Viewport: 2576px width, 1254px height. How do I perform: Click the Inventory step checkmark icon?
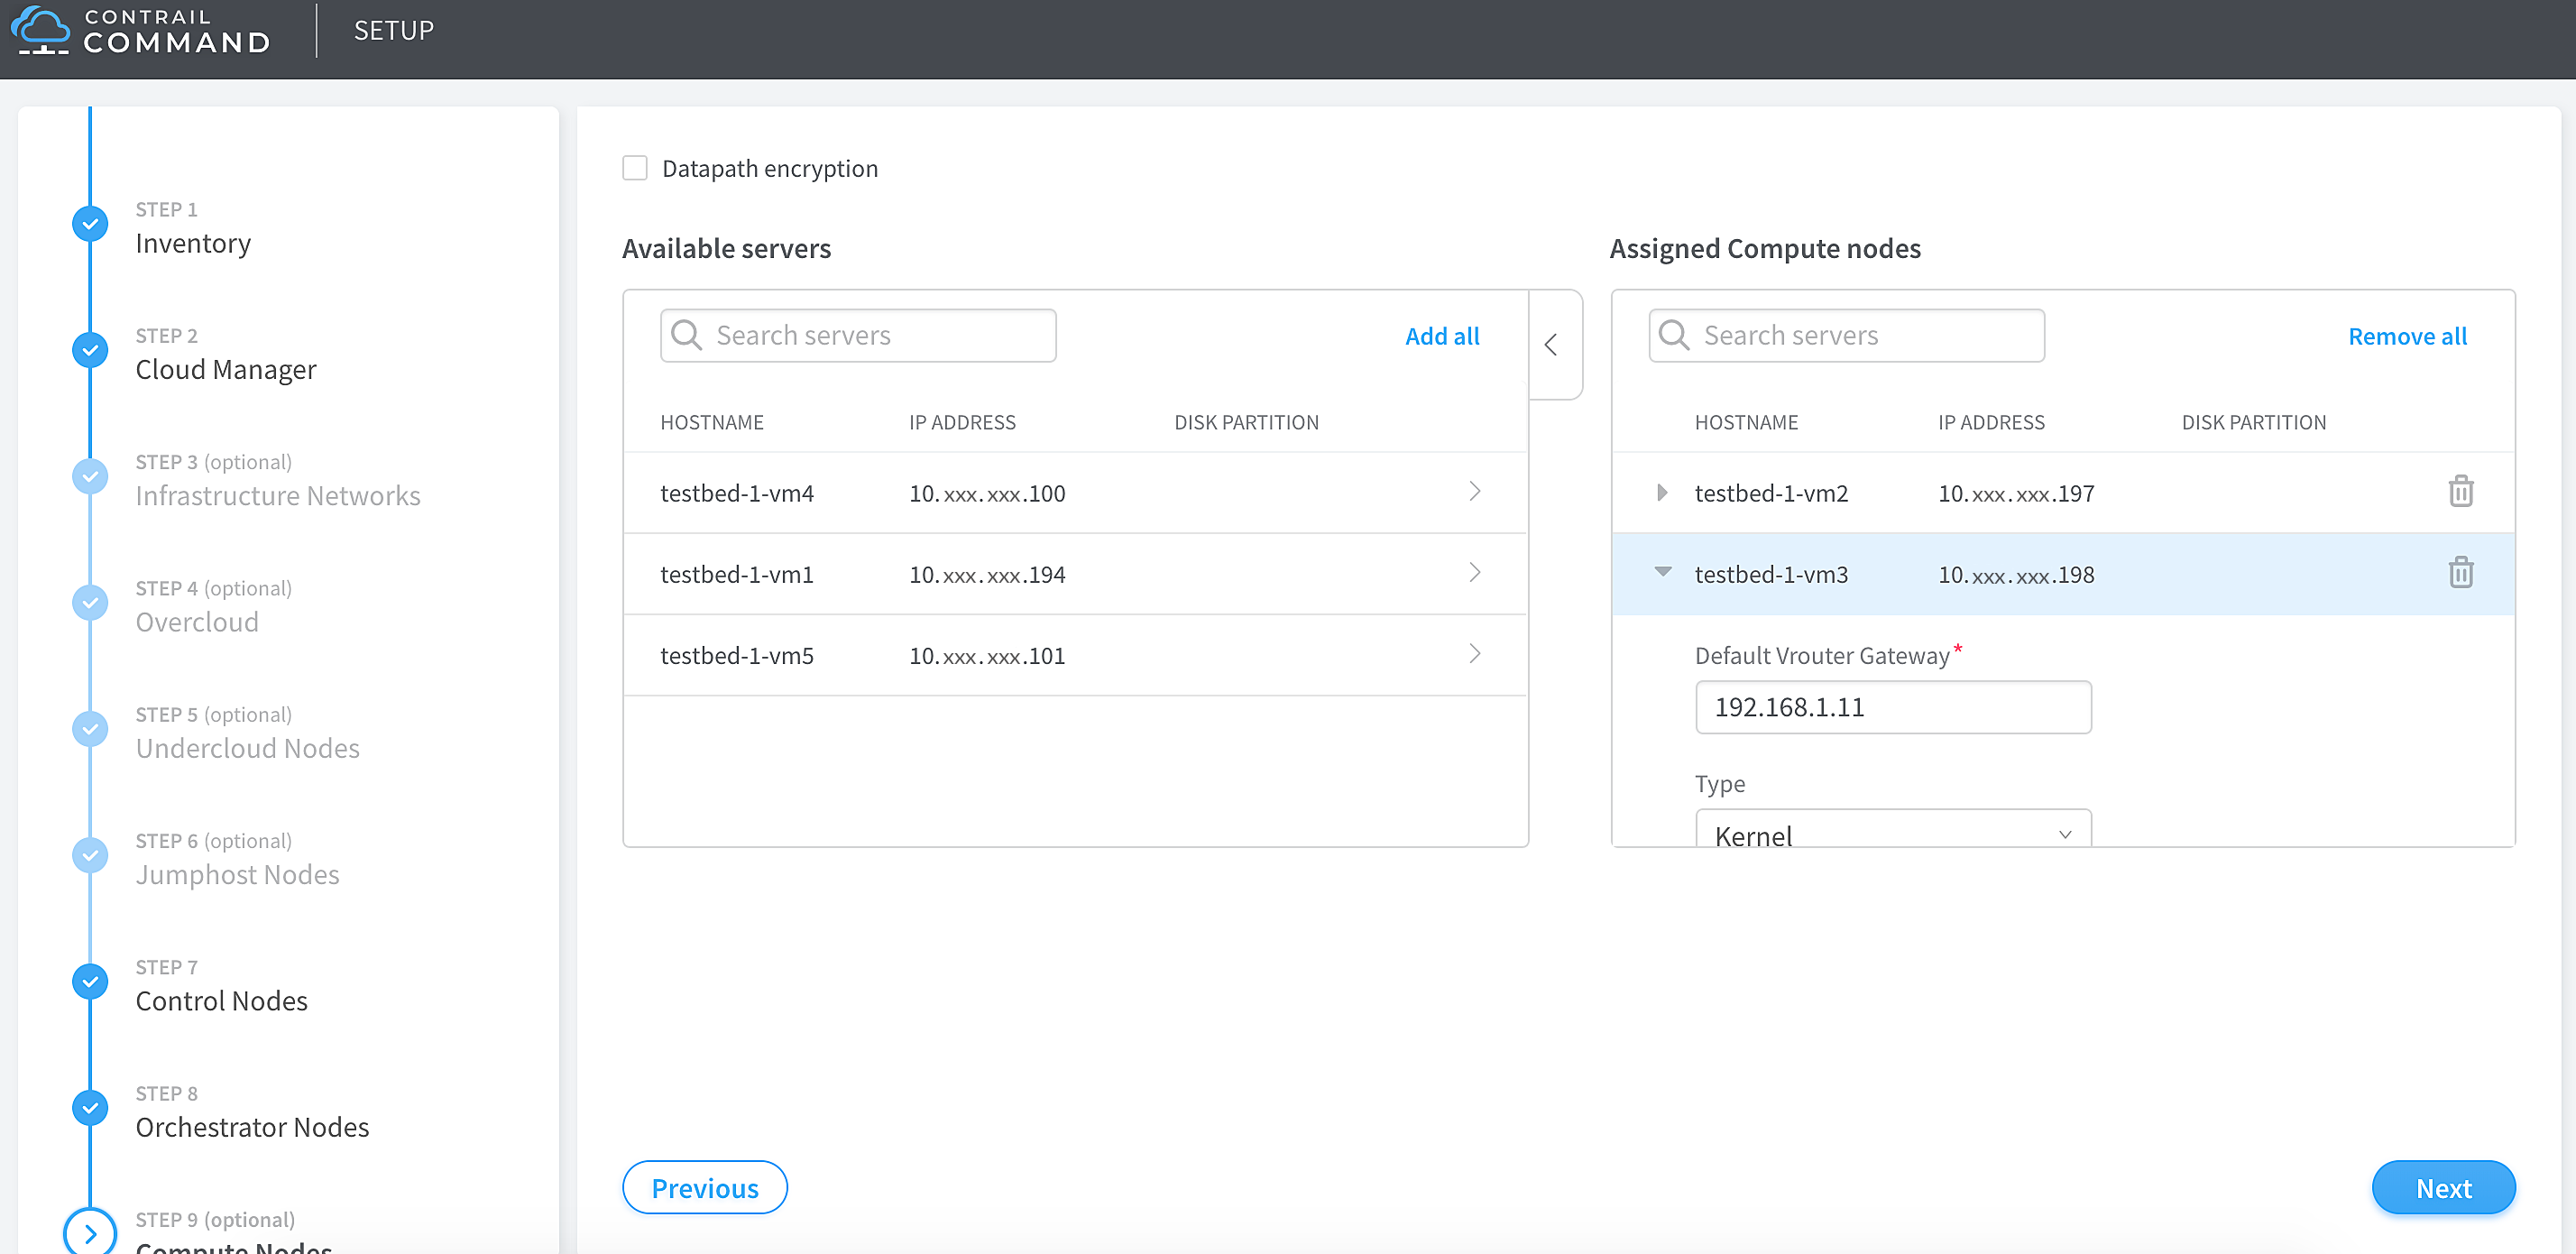click(x=90, y=224)
